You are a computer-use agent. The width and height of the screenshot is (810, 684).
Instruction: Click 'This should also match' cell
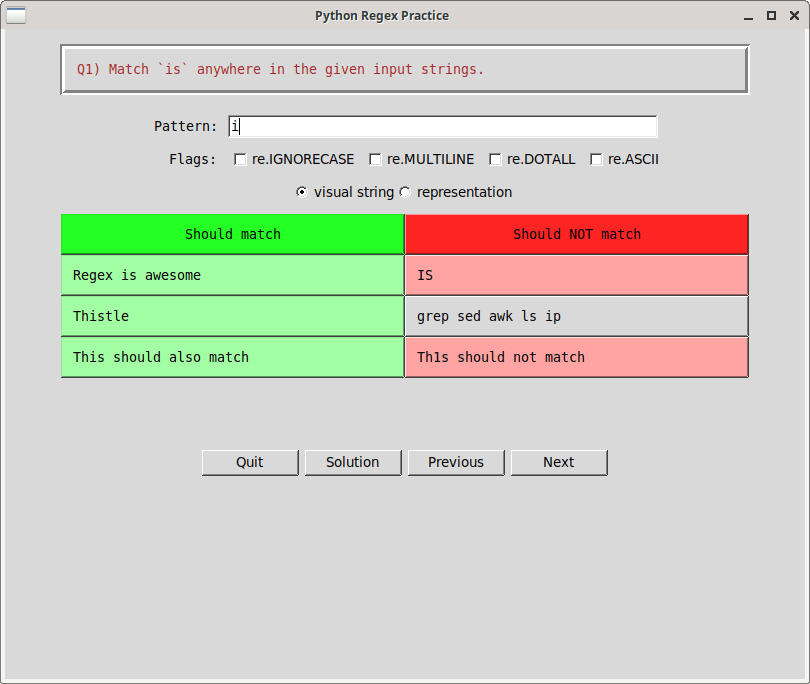point(232,357)
